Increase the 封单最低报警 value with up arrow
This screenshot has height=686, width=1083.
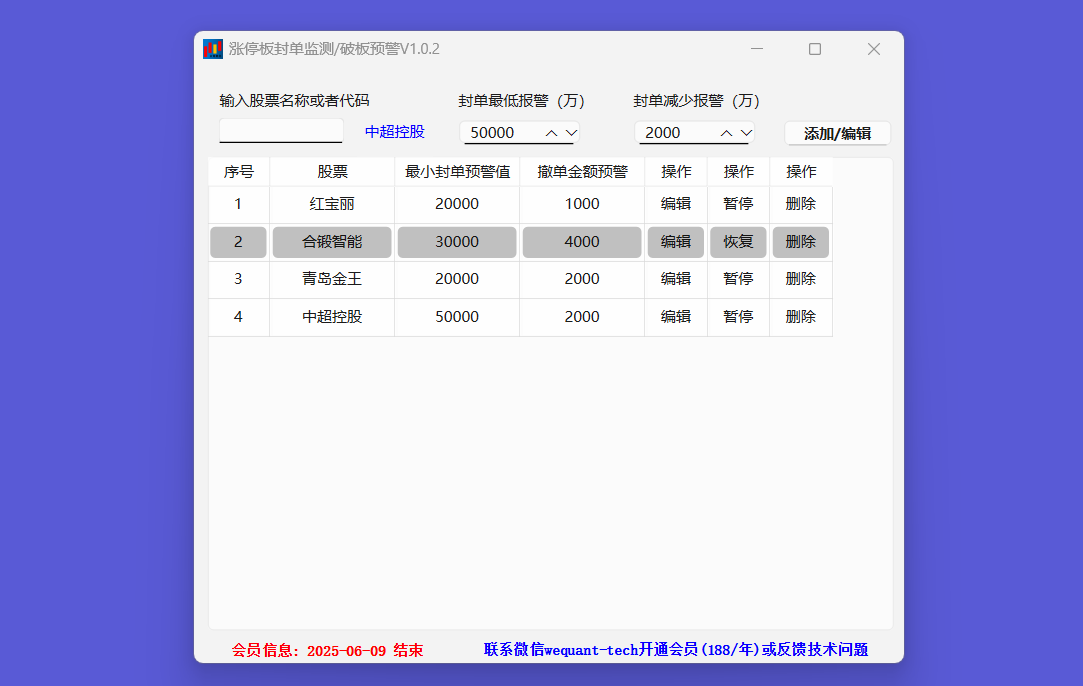(551, 132)
